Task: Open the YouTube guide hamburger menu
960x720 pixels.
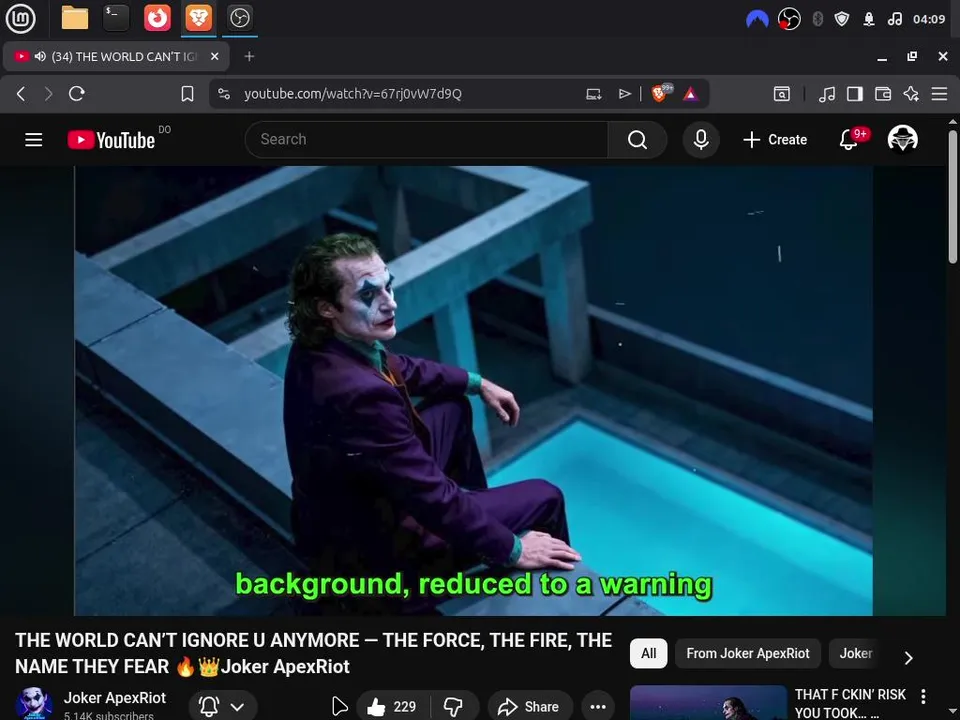Action: click(x=34, y=140)
